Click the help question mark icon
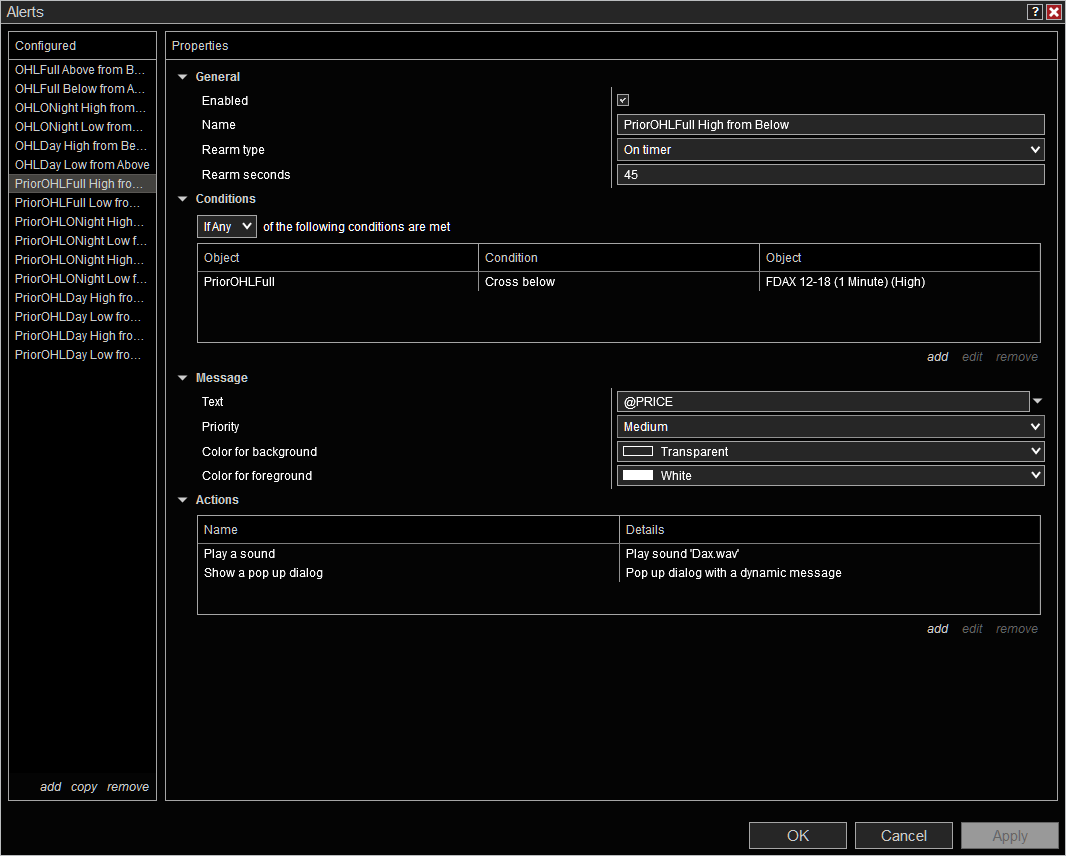This screenshot has width=1066, height=856. tap(1035, 12)
